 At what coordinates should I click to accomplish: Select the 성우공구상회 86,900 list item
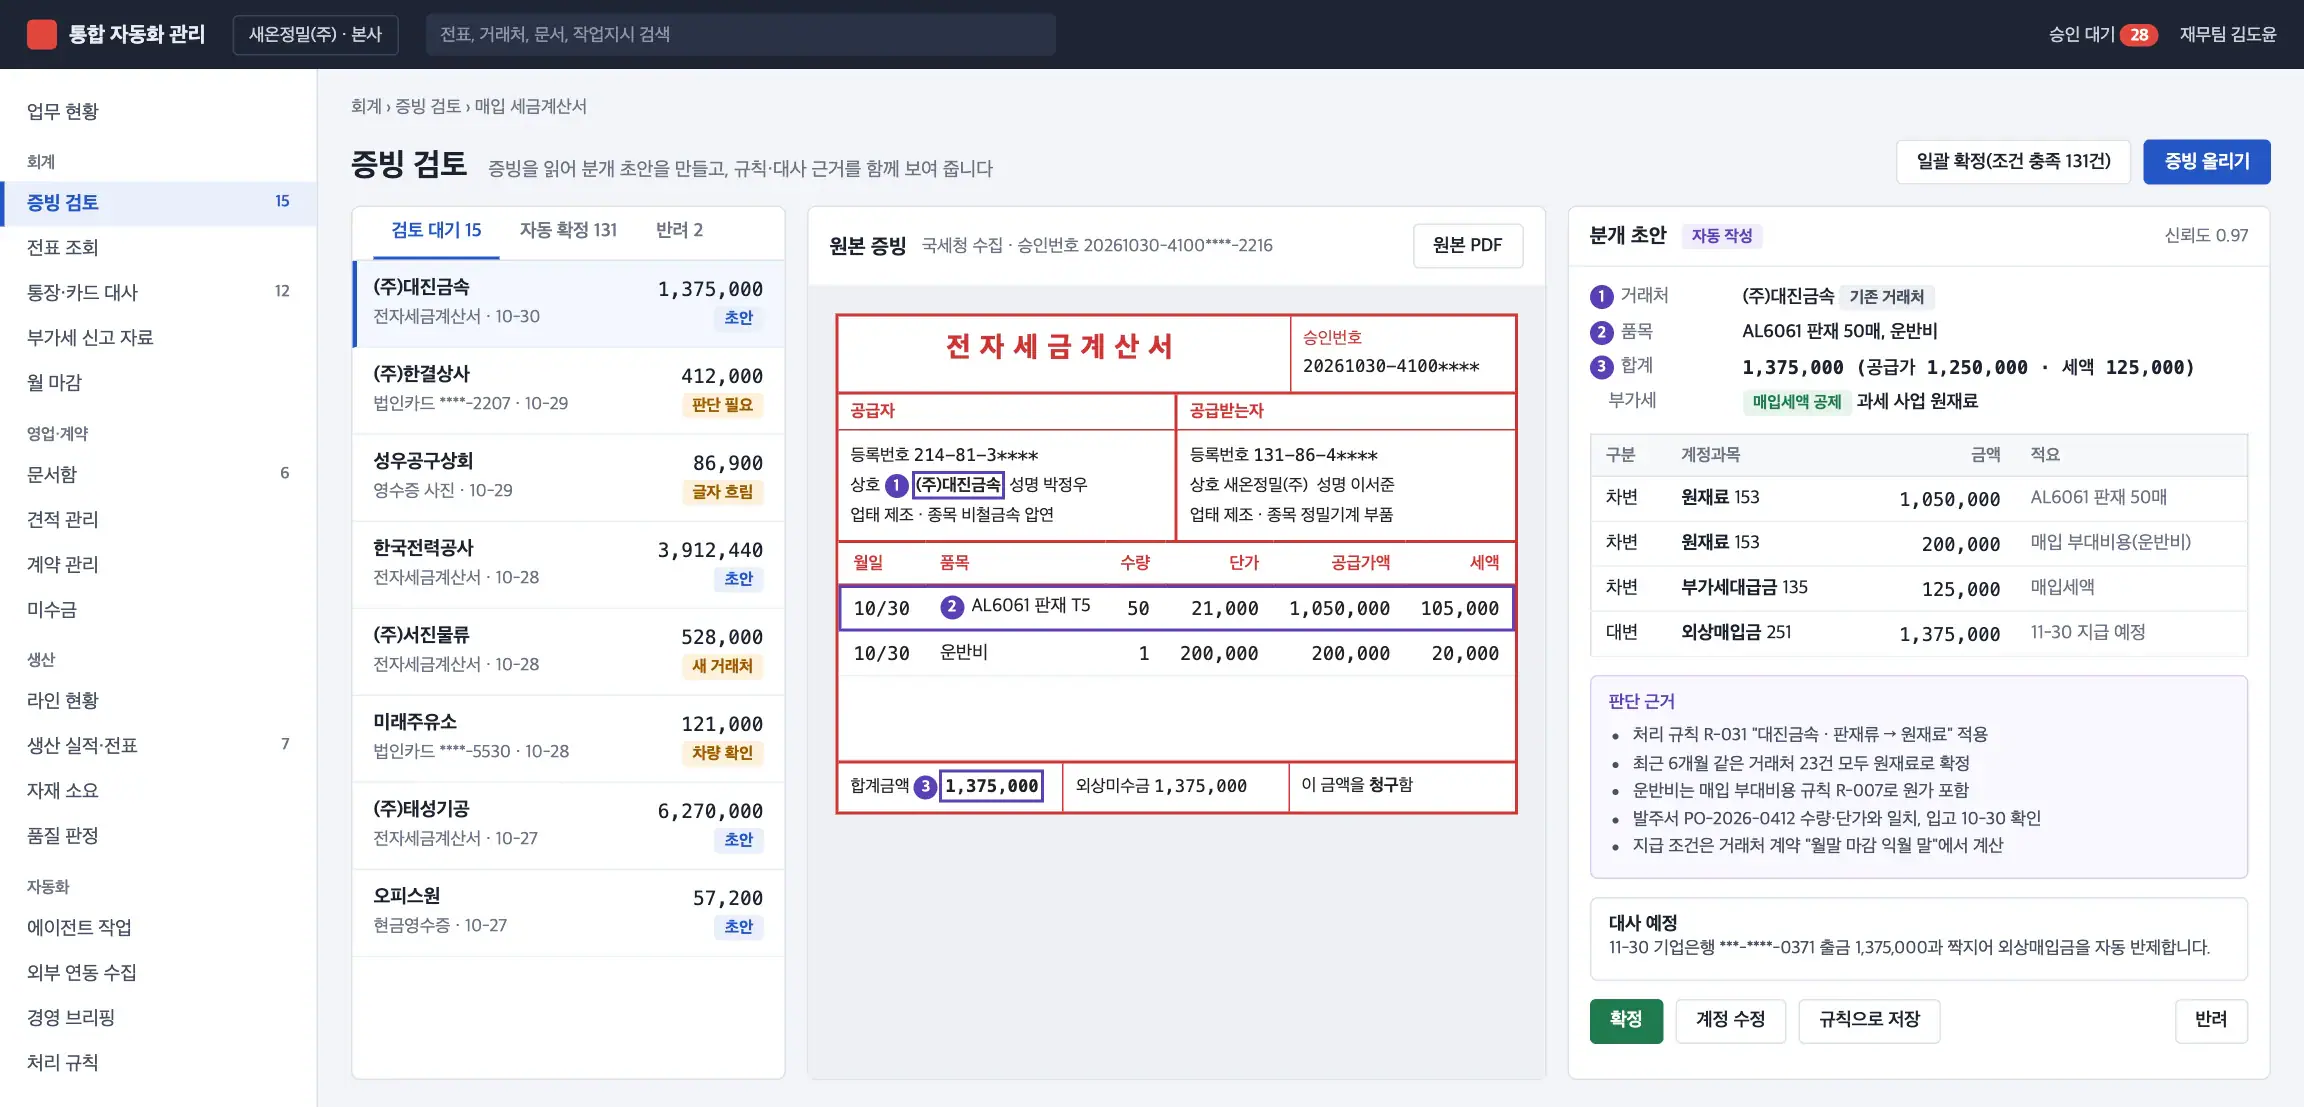(568, 477)
